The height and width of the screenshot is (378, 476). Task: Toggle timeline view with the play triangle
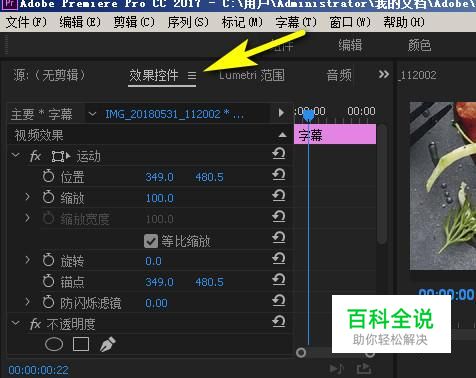click(x=281, y=113)
